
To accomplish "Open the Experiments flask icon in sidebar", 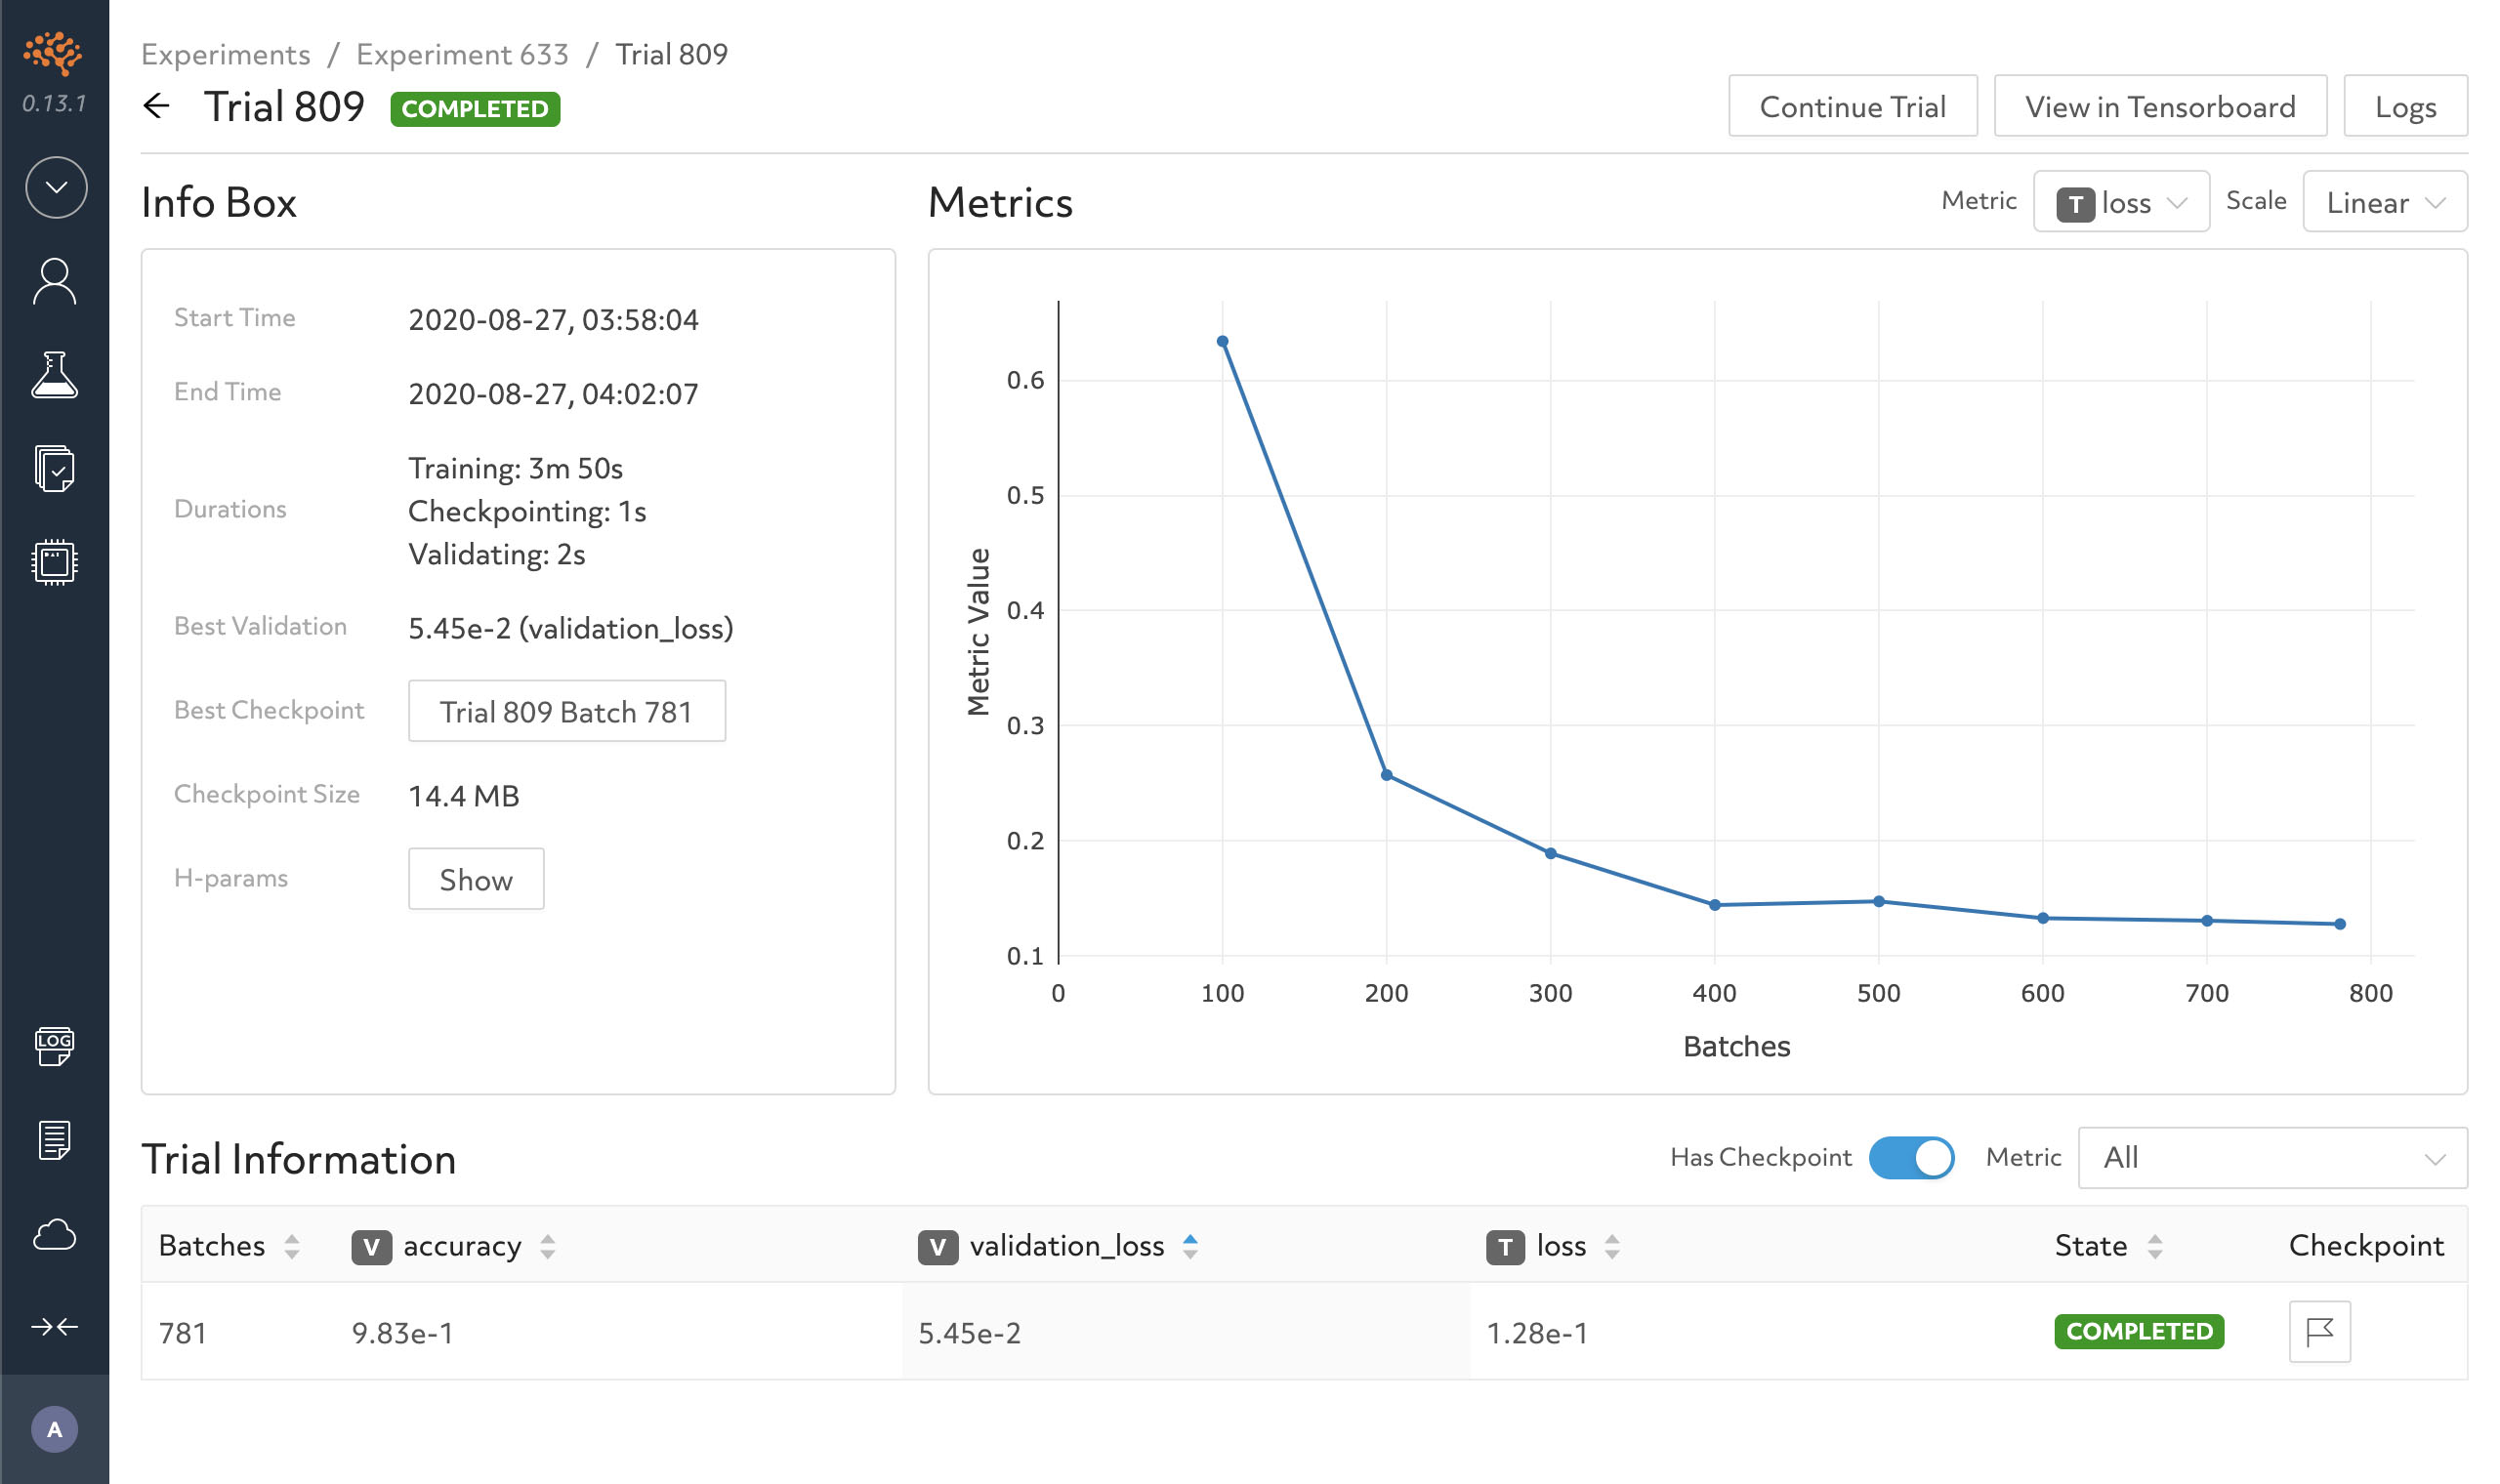I will click(55, 375).
